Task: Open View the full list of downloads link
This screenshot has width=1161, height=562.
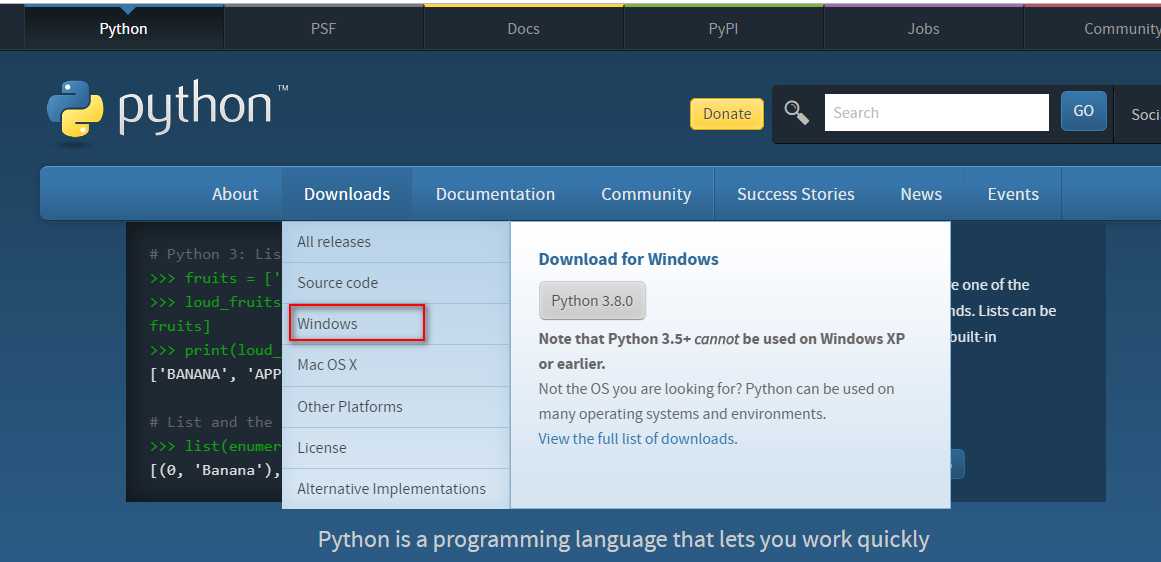Action: tap(638, 438)
